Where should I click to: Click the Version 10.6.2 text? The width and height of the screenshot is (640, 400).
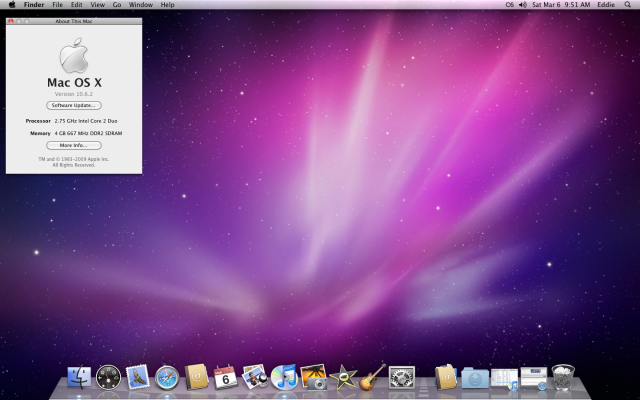[x=74, y=94]
